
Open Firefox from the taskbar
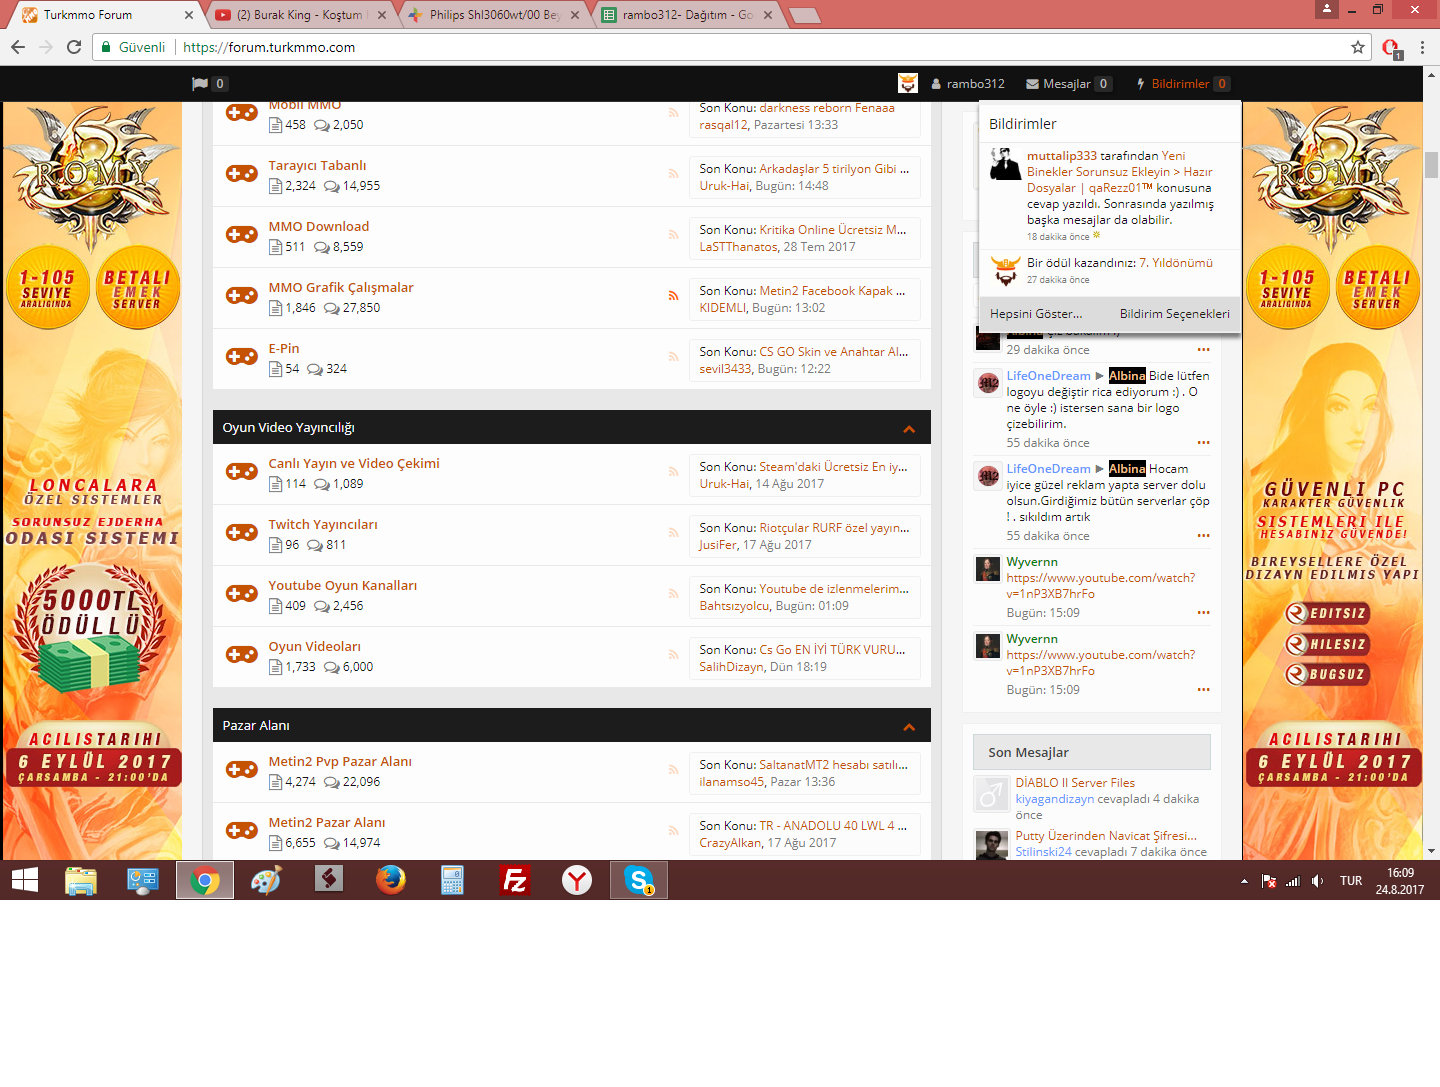point(391,880)
